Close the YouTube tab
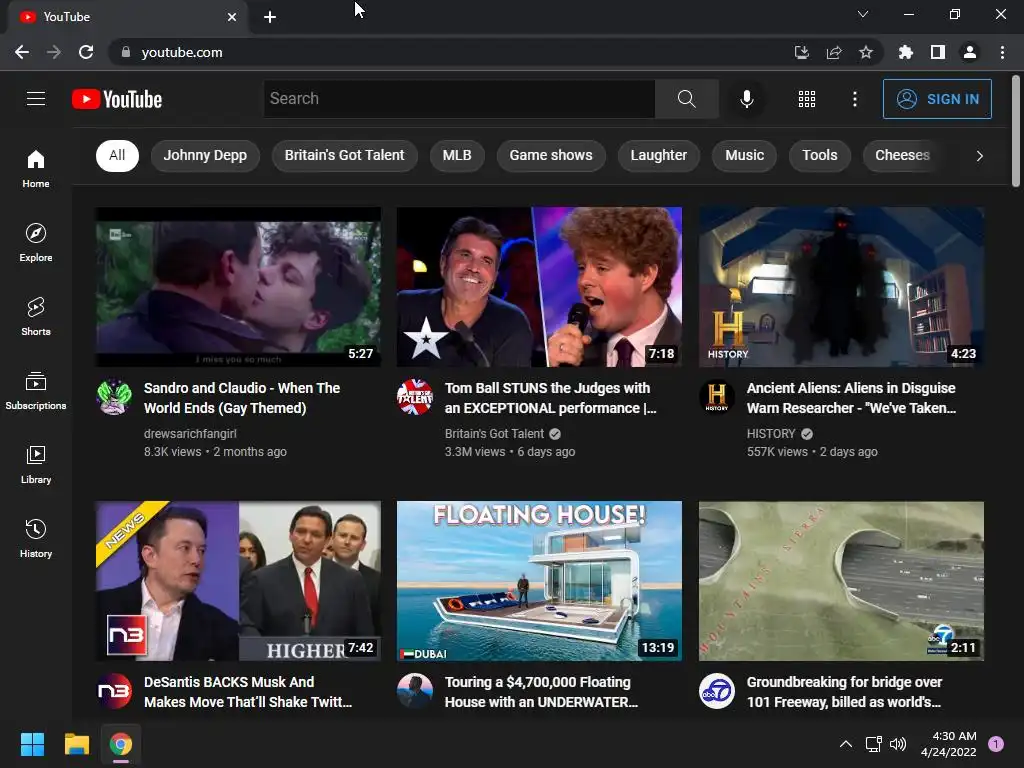 click(232, 17)
